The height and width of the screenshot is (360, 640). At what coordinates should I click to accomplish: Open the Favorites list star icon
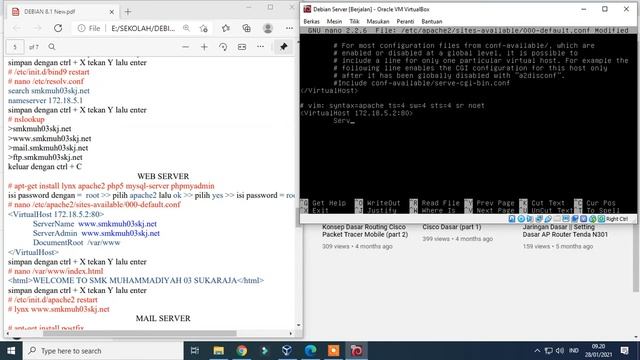[x=226, y=28]
